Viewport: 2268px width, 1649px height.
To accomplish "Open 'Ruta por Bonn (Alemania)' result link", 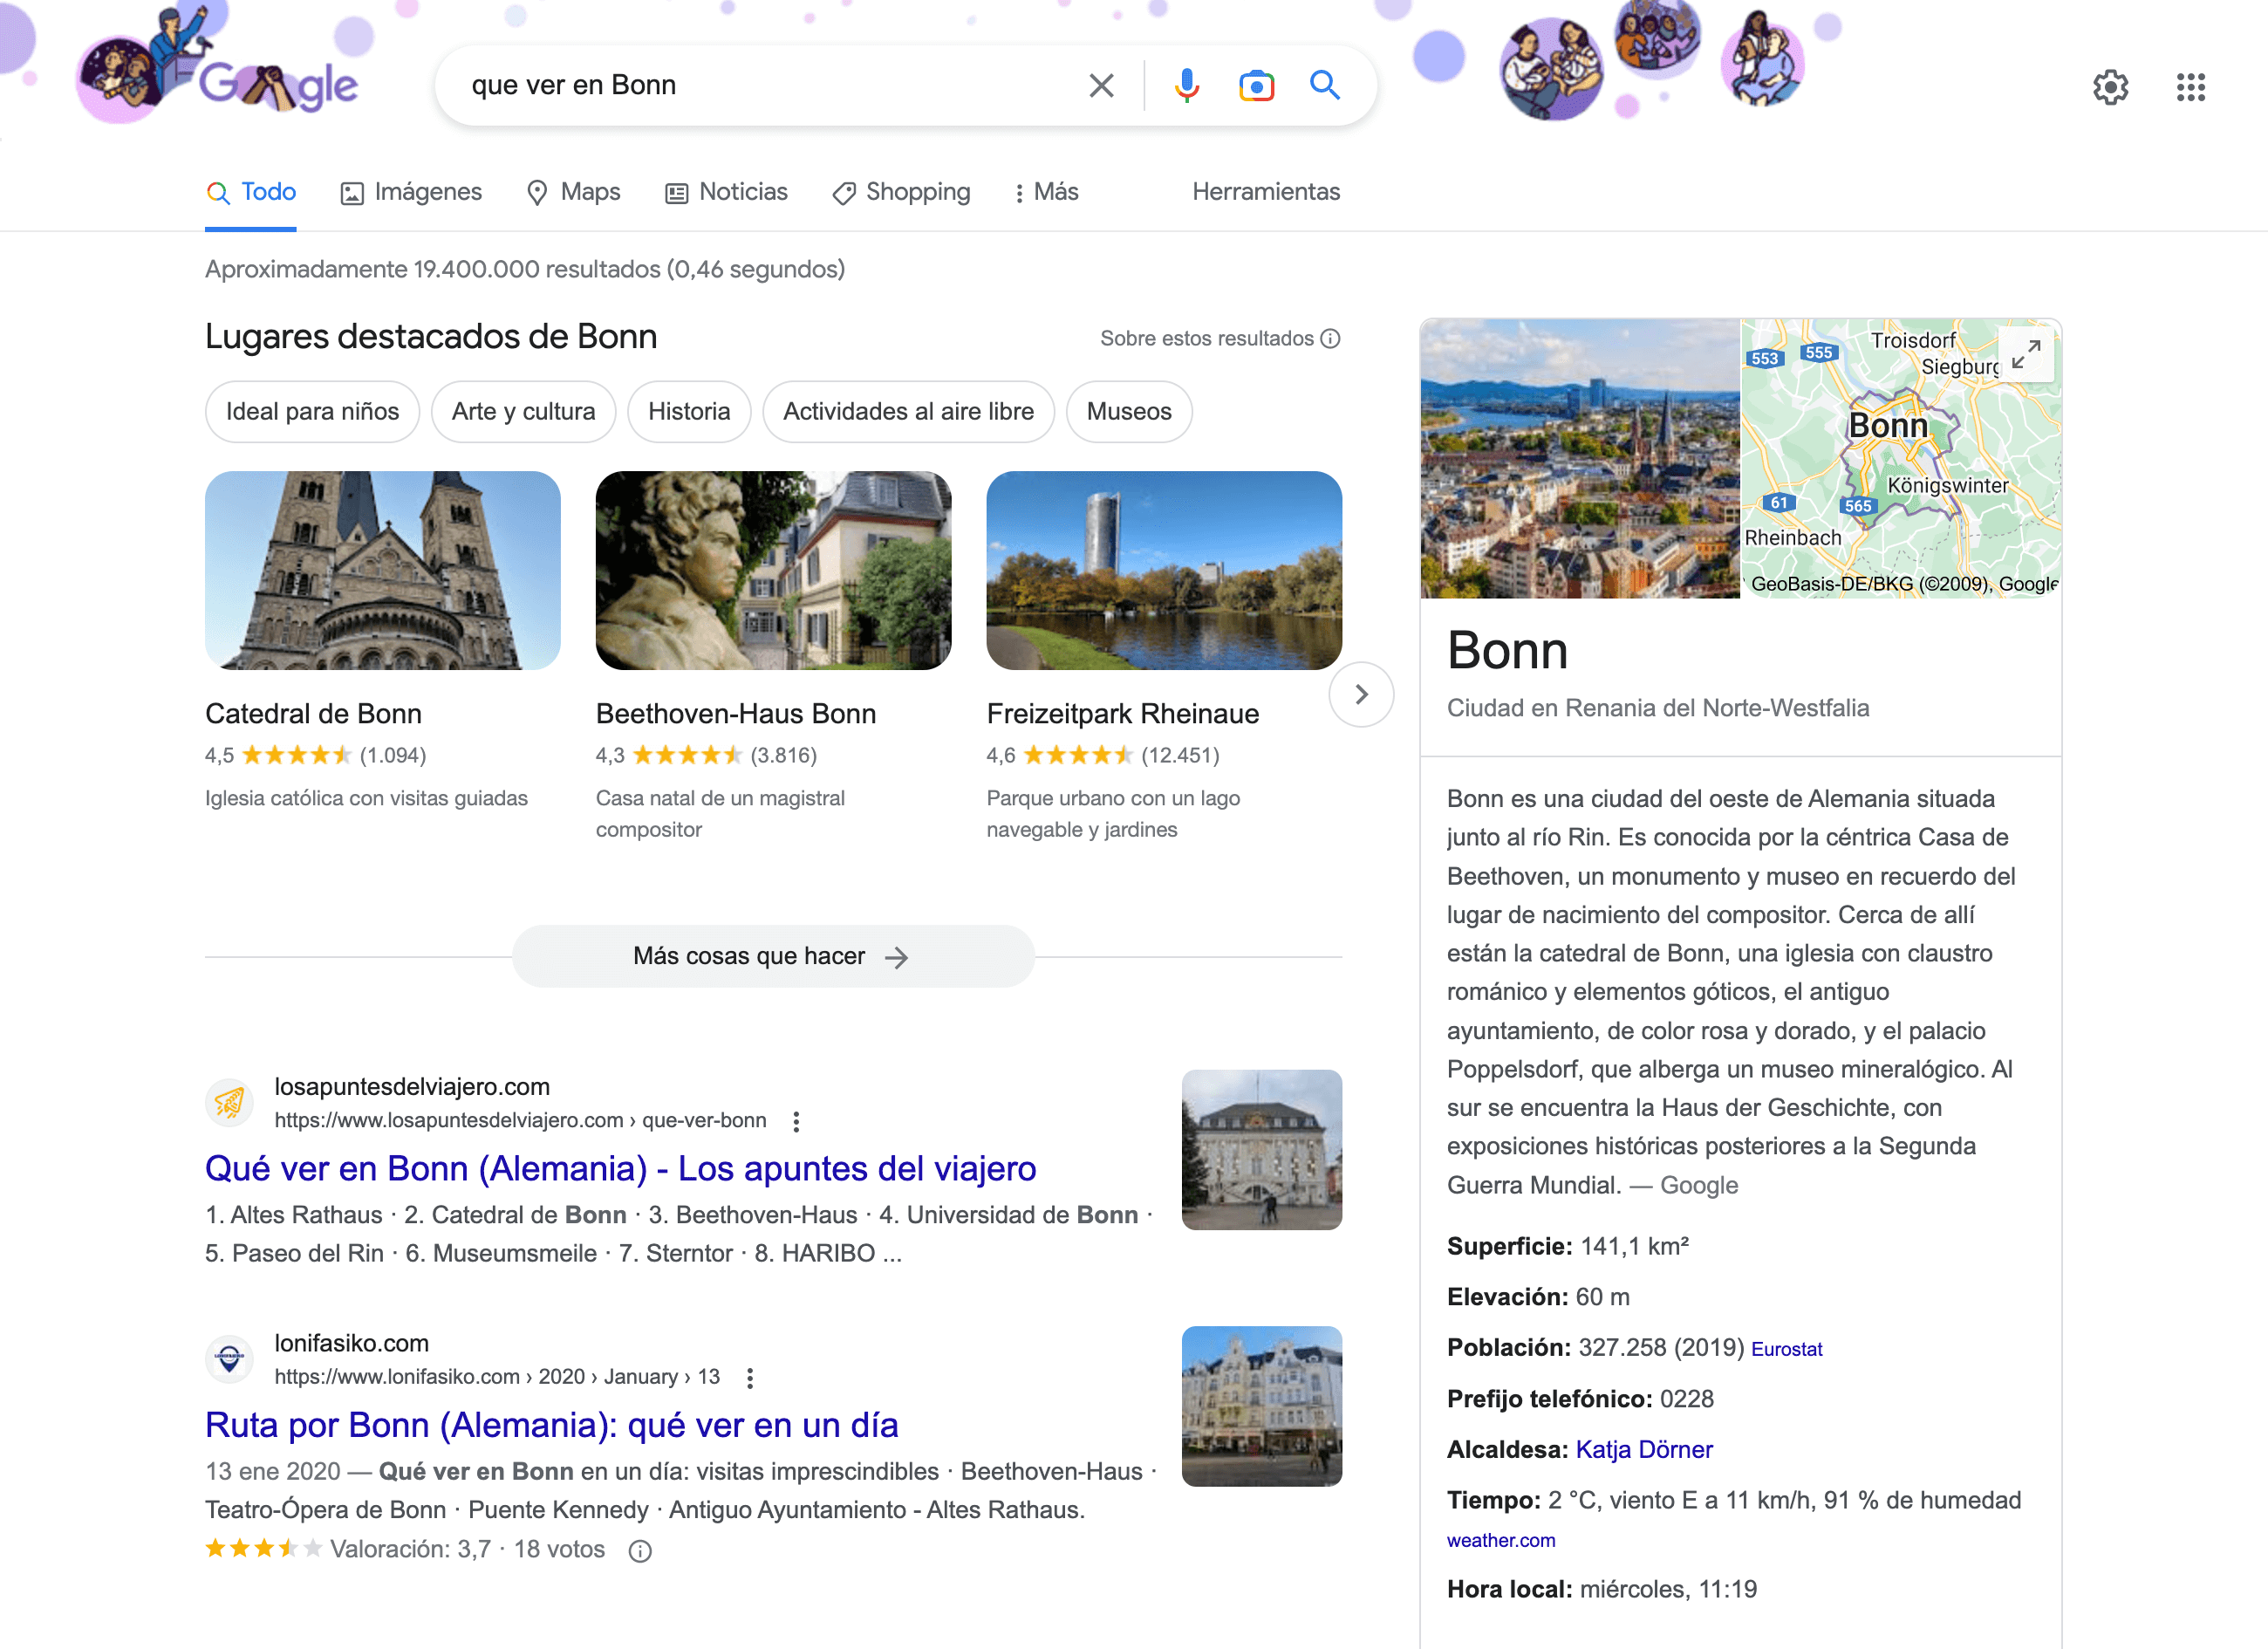I will (551, 1425).
